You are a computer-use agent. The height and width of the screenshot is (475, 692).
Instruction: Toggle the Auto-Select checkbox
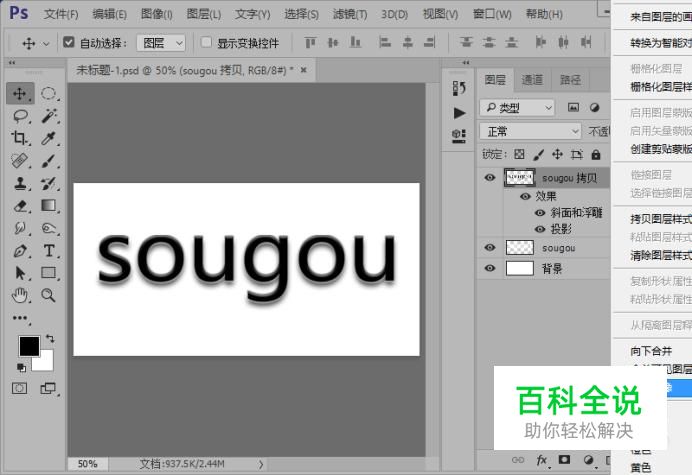(x=68, y=42)
